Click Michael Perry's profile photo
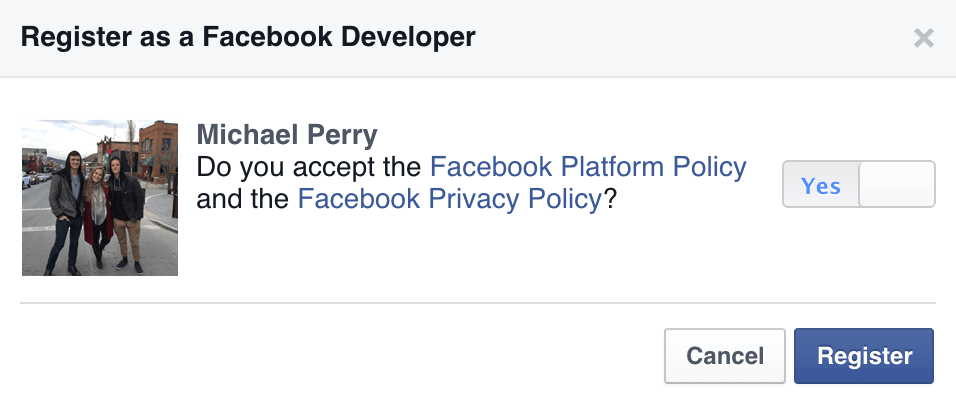 click(100, 197)
